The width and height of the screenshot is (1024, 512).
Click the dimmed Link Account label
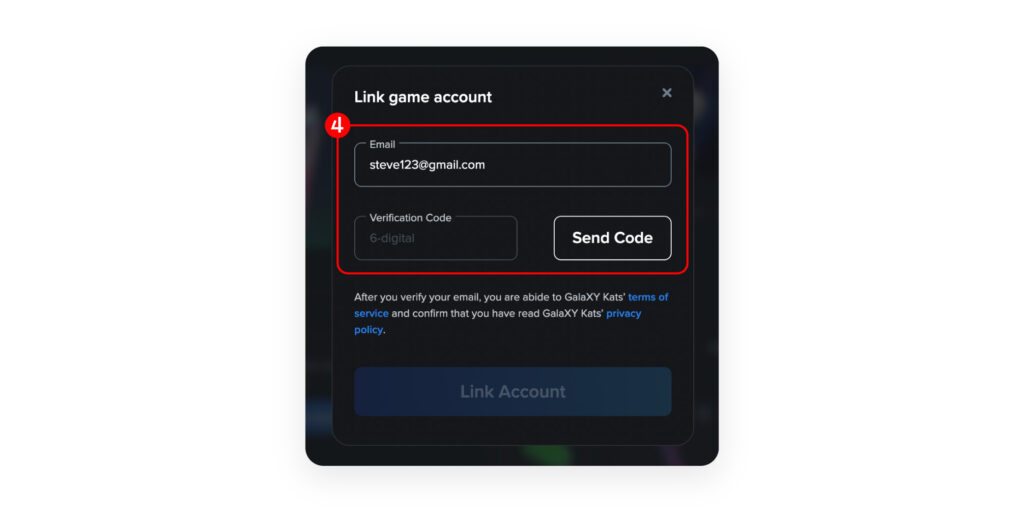point(513,392)
